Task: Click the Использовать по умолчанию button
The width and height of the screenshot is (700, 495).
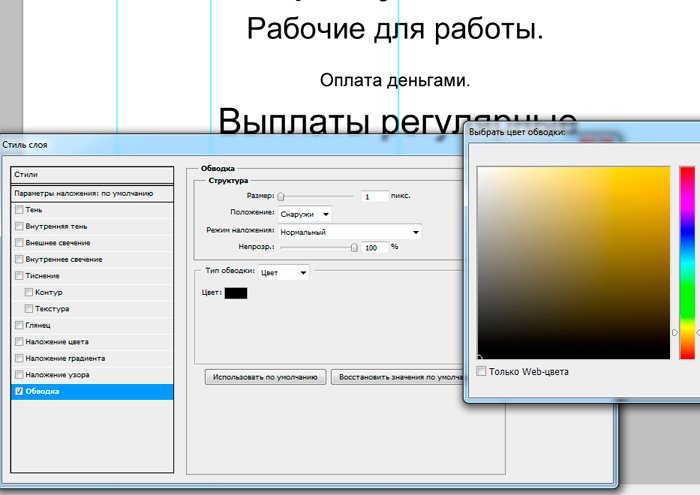Action: coord(265,377)
